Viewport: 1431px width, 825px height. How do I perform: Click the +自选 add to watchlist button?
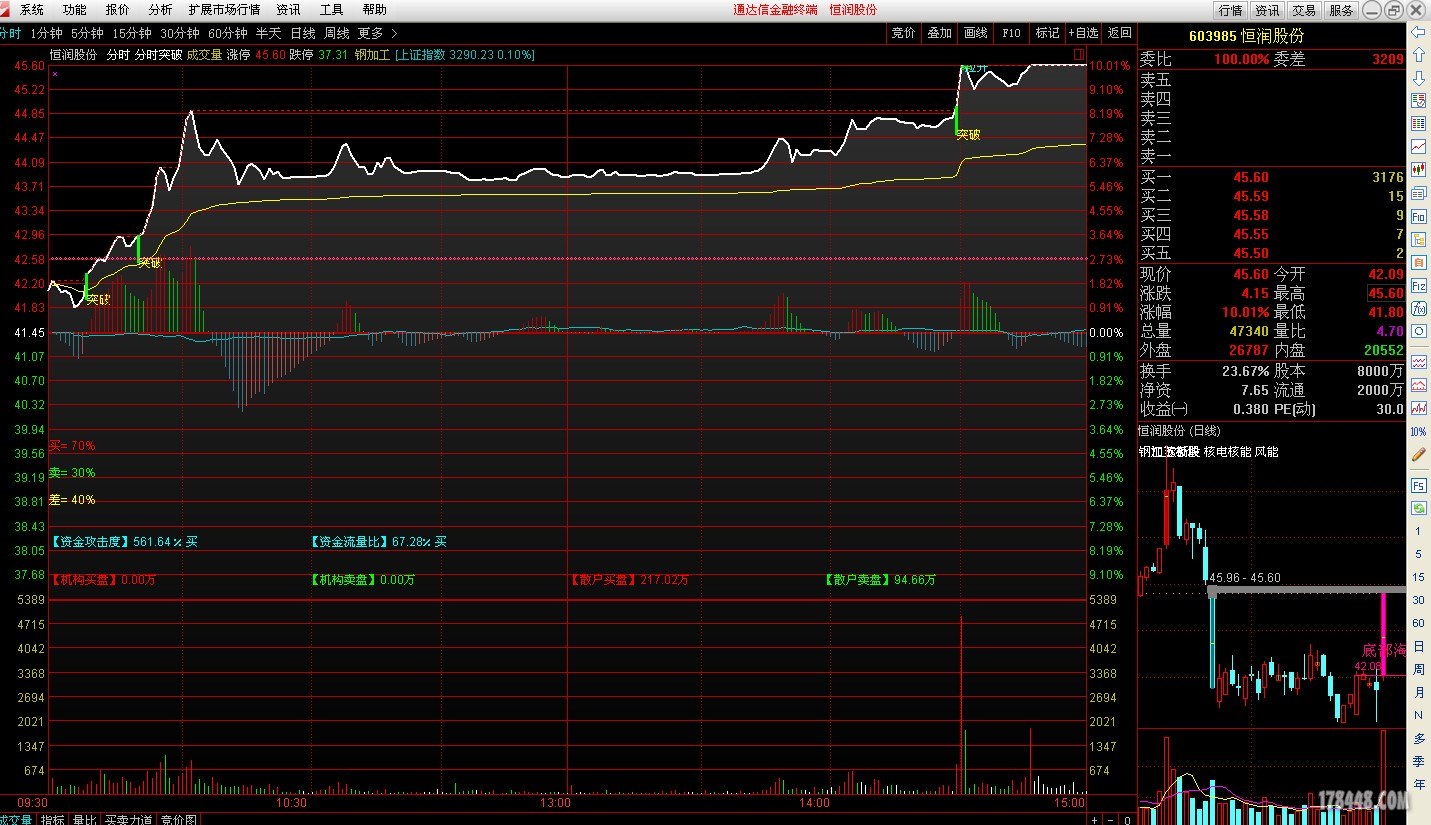pos(1083,33)
